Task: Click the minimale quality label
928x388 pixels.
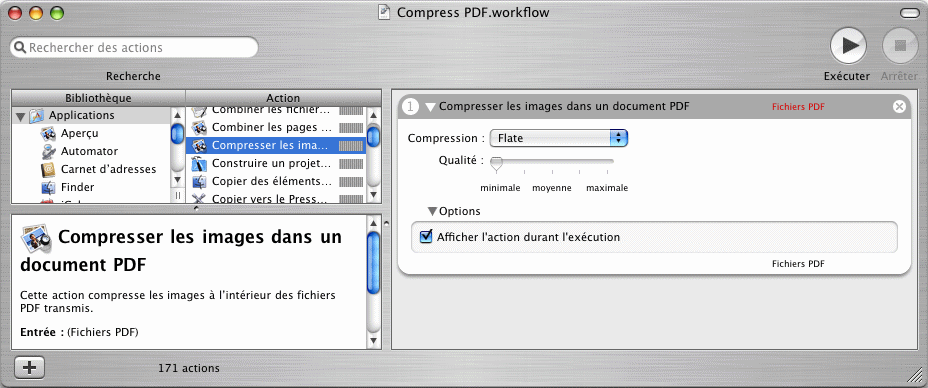Action: coord(500,188)
